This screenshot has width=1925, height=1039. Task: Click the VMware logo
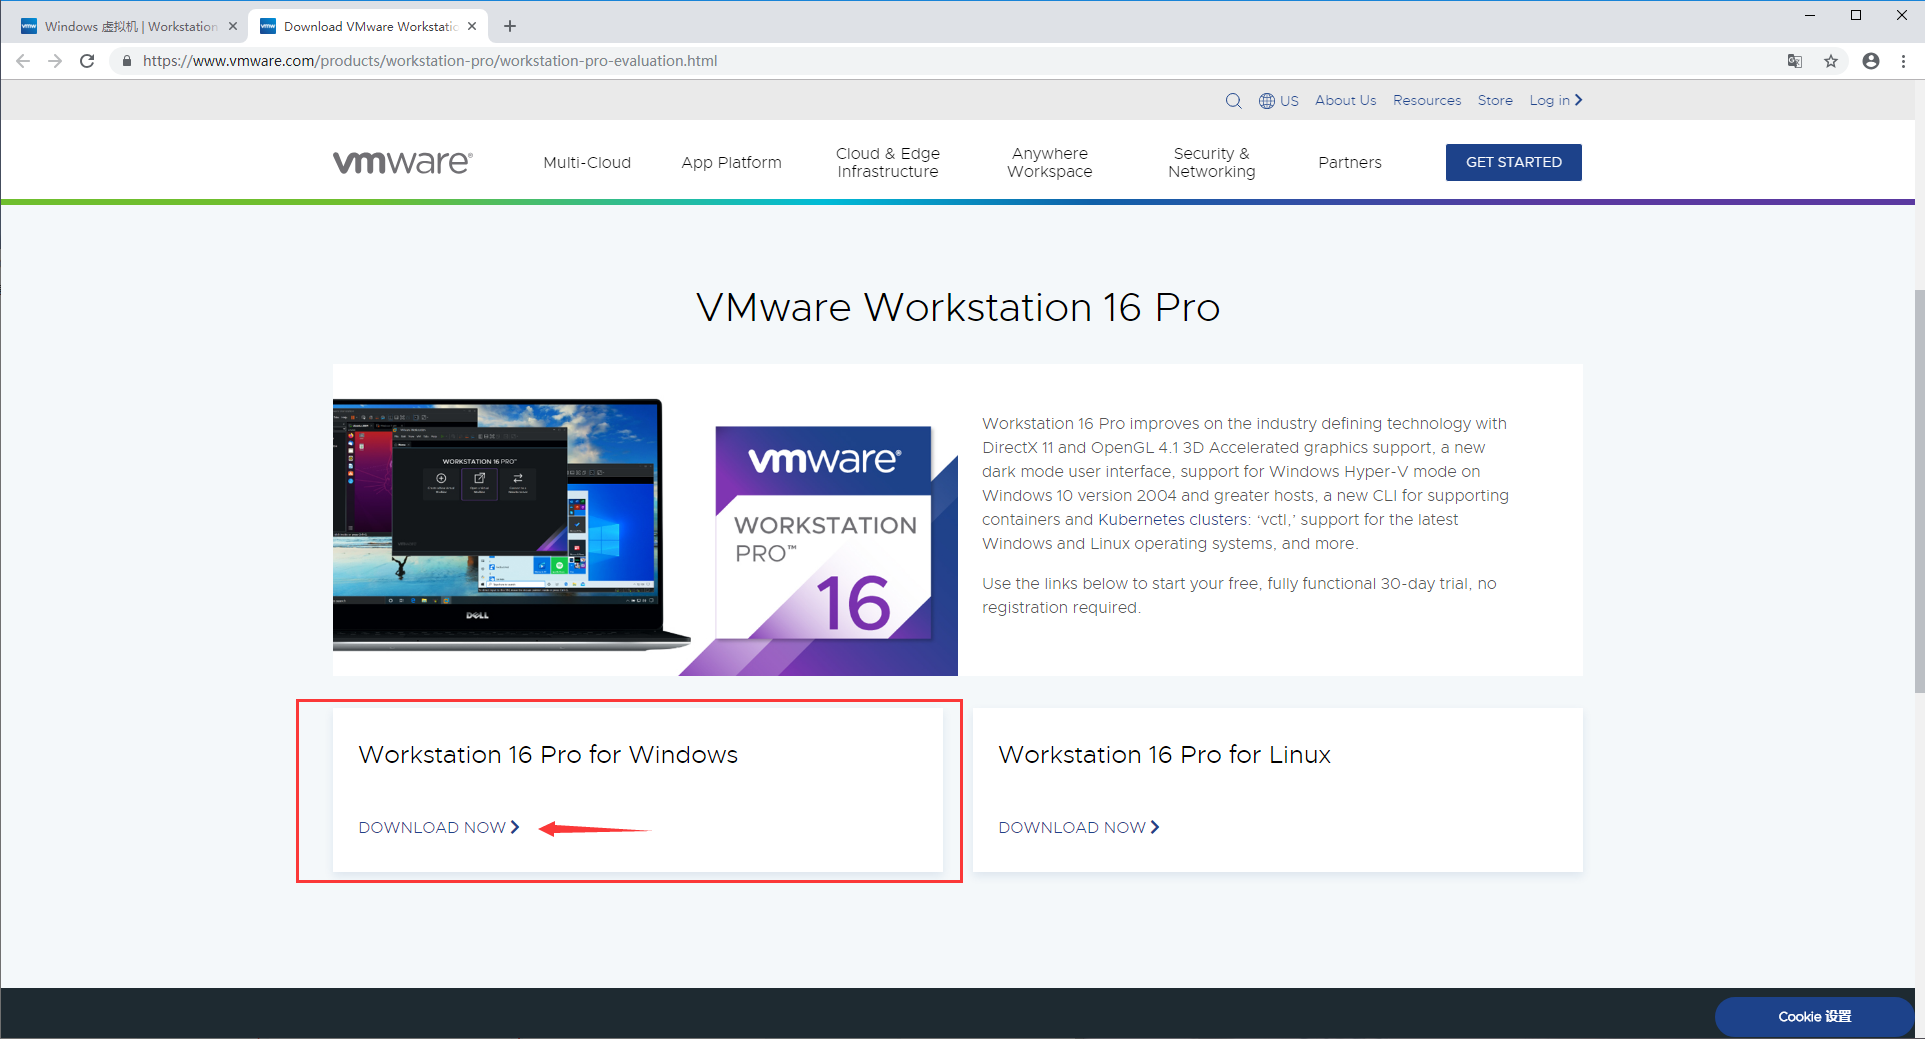click(402, 162)
